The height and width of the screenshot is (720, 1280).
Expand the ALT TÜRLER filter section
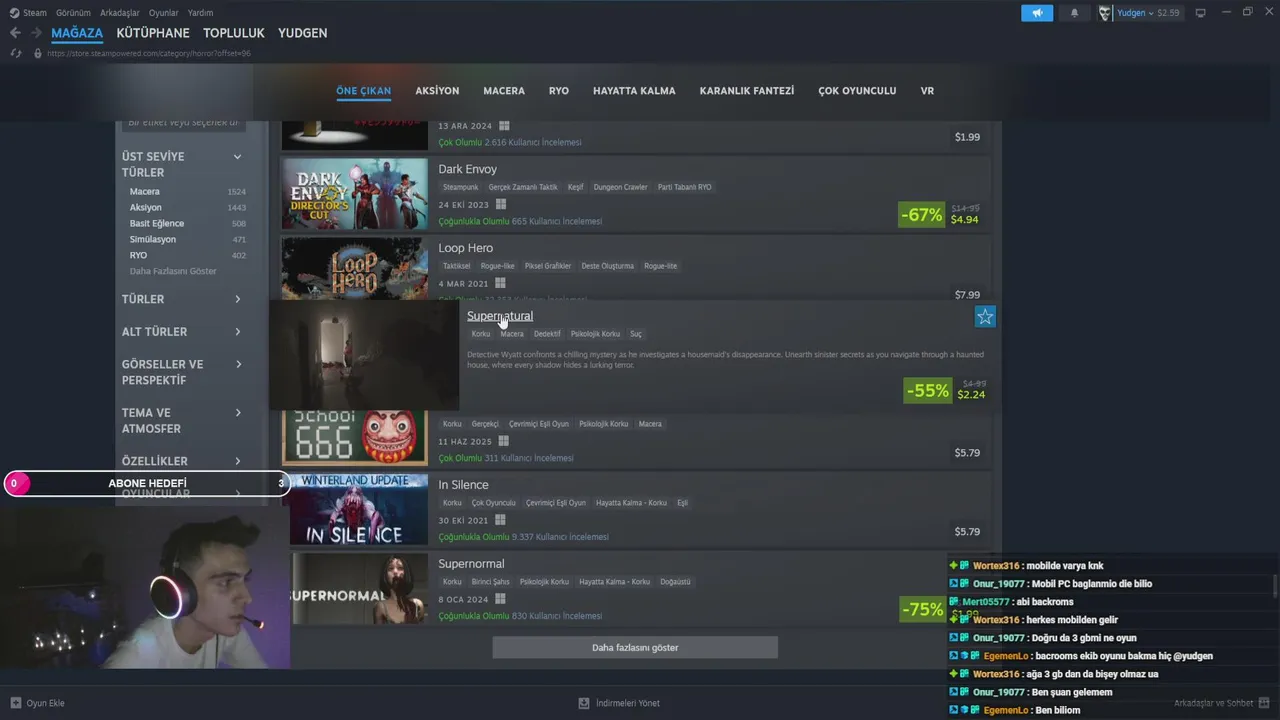coord(237,332)
